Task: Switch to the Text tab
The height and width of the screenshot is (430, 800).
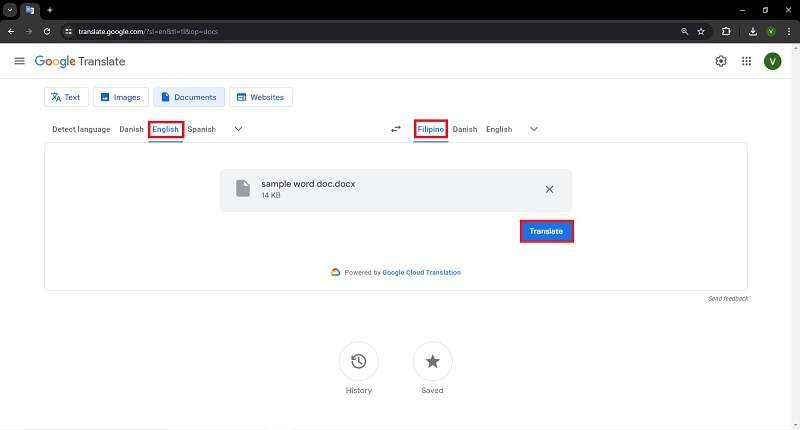Action: [x=66, y=97]
